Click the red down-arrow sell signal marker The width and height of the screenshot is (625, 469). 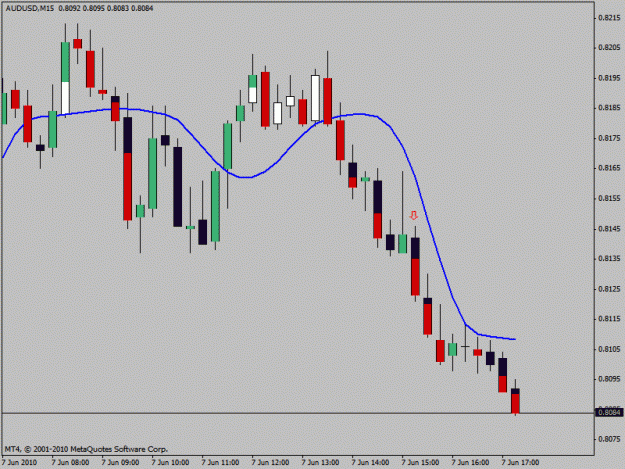(x=414, y=216)
